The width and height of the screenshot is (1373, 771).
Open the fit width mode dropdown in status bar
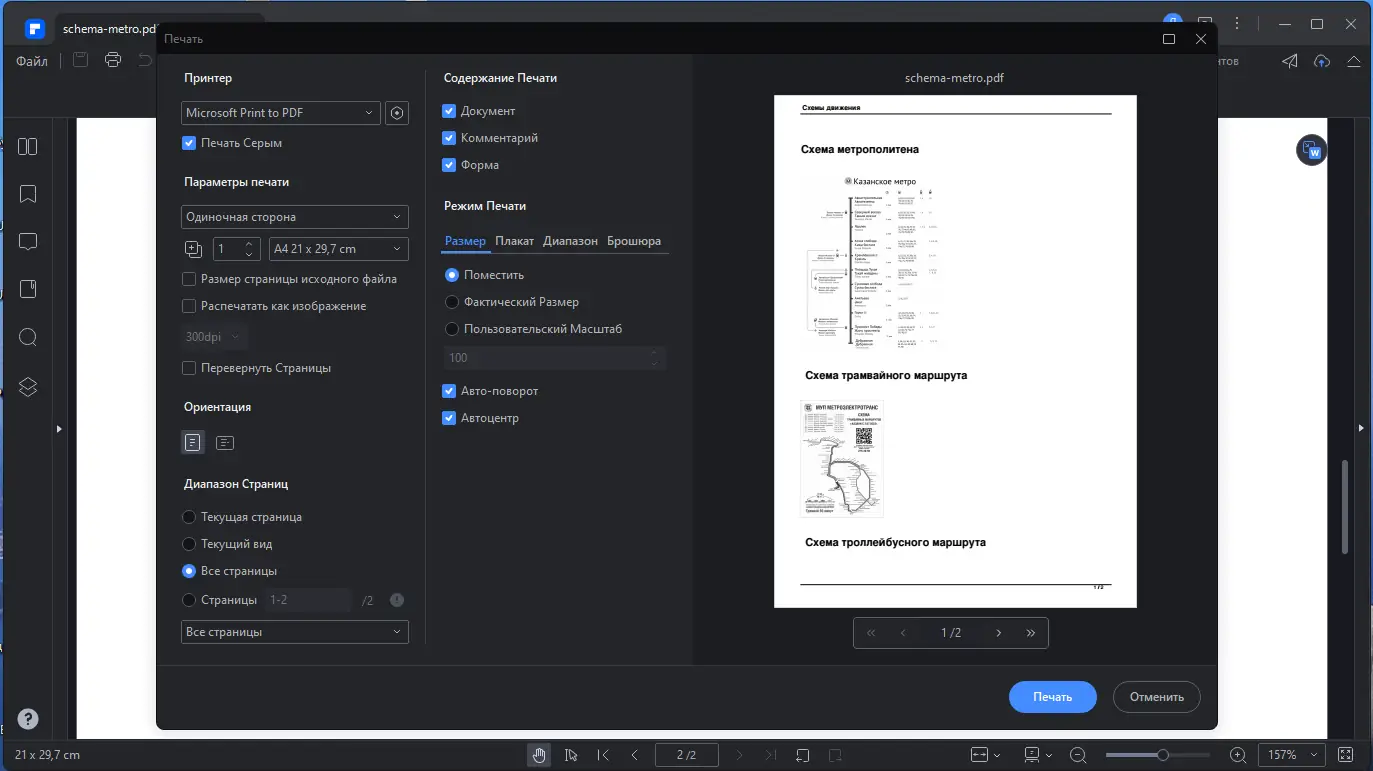[986, 755]
